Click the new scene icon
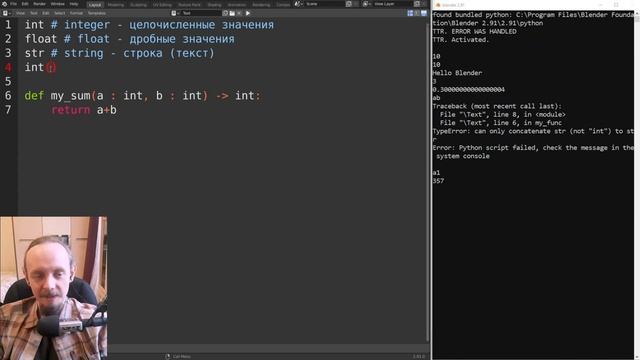The height and width of the screenshot is (360, 640). [349, 4]
